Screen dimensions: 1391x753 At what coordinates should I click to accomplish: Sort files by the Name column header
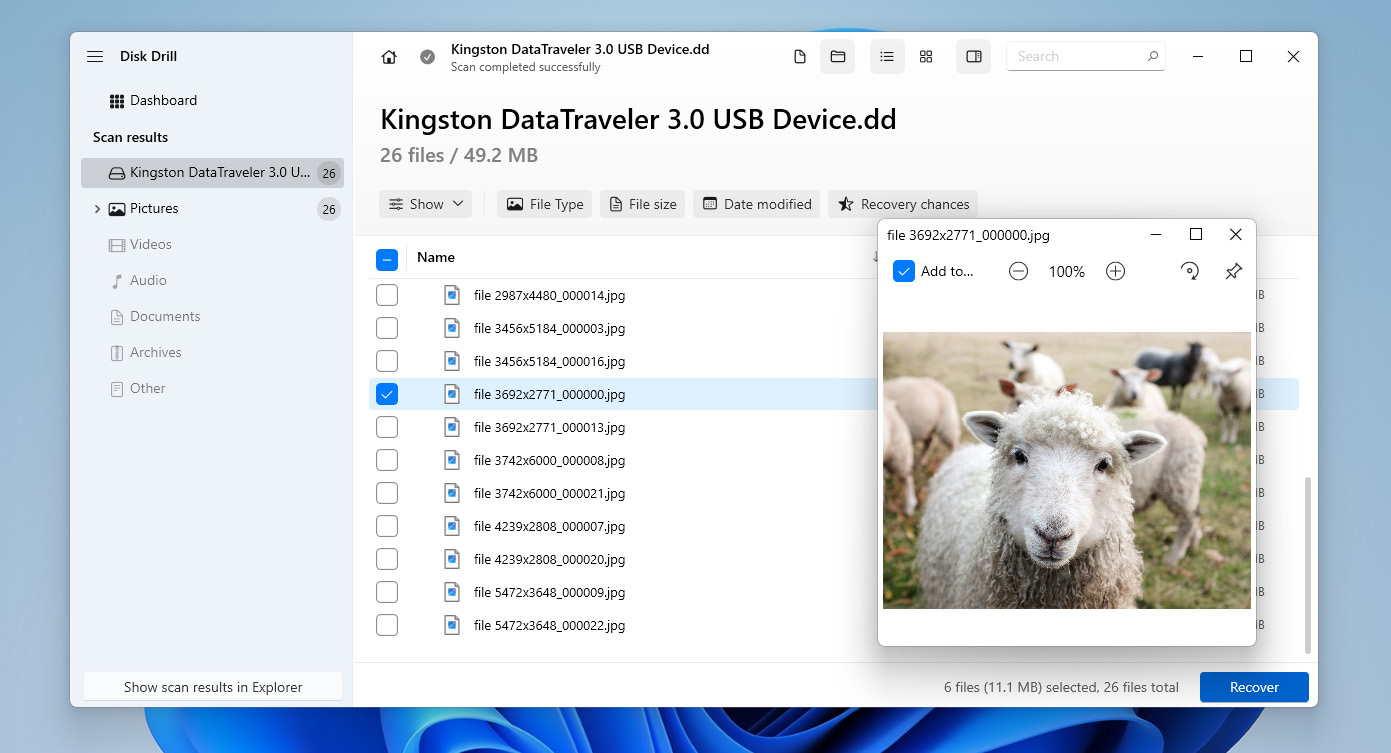[436, 258]
